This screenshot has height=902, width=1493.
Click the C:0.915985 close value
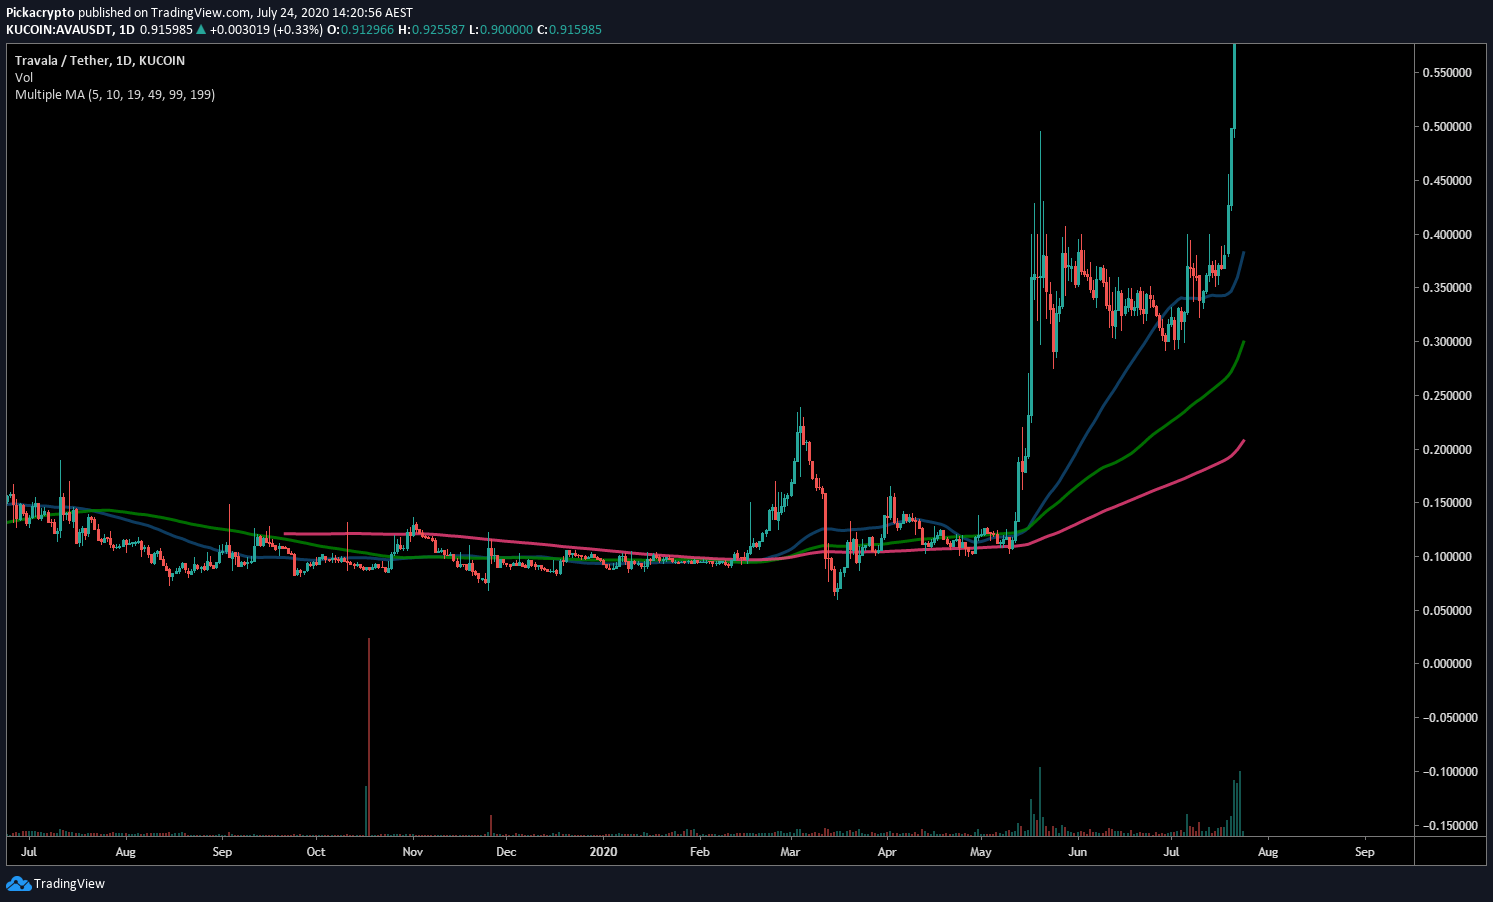click(569, 30)
